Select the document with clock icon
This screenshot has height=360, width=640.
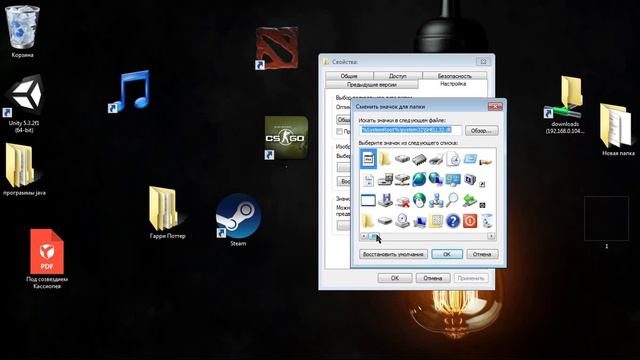click(x=453, y=159)
